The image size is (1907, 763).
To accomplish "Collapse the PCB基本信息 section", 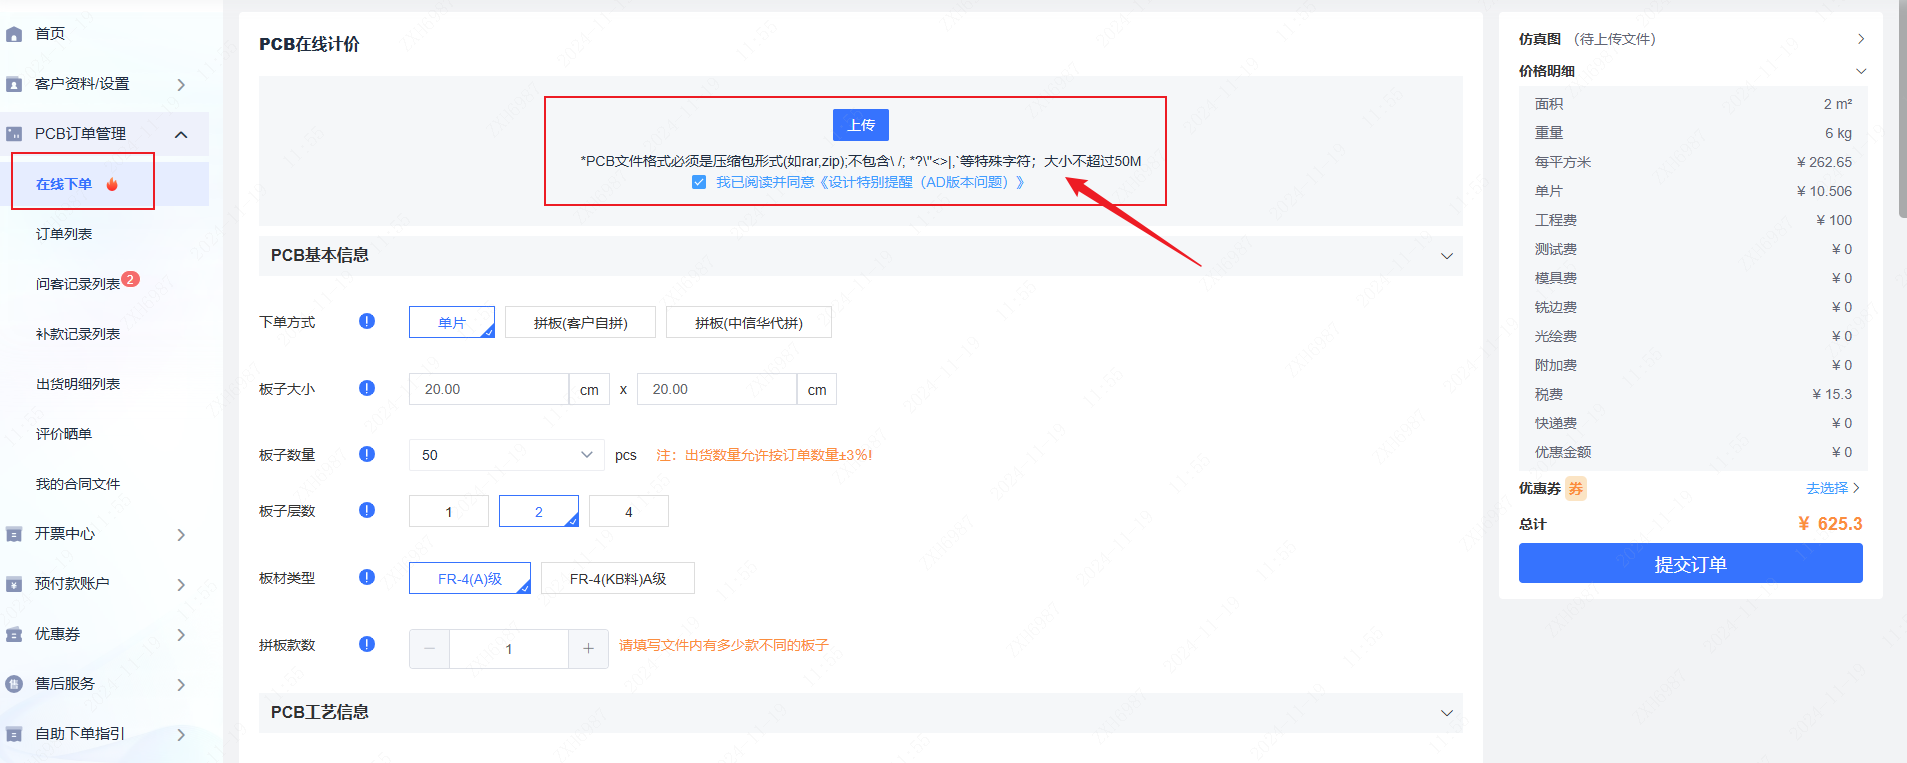I will pyautogui.click(x=1446, y=256).
